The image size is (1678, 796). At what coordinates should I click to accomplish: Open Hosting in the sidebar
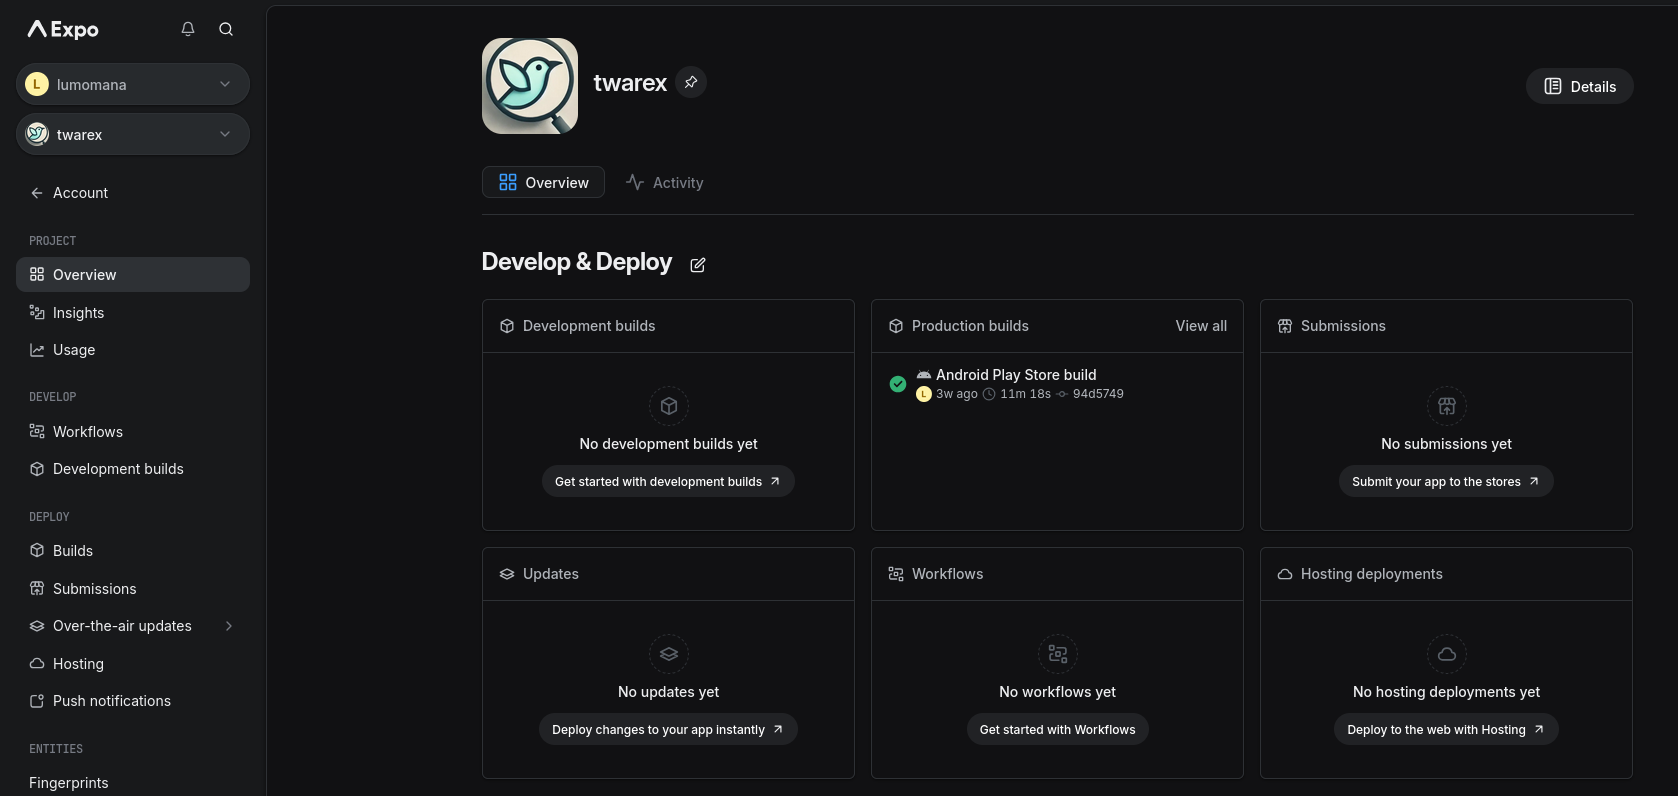pyautogui.click(x=78, y=664)
